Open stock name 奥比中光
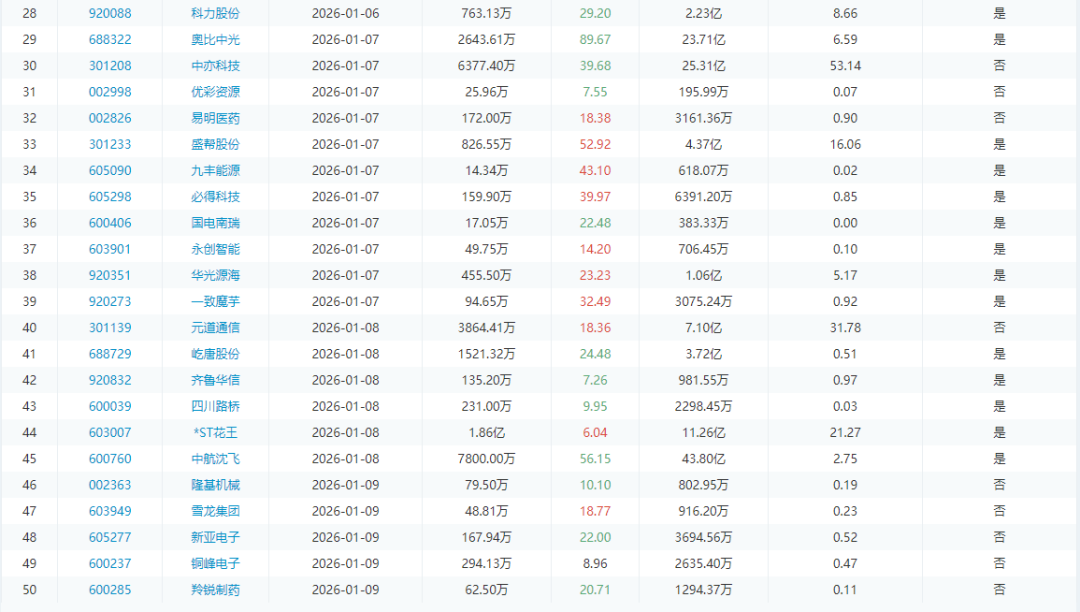The width and height of the screenshot is (1080, 612). (x=216, y=39)
